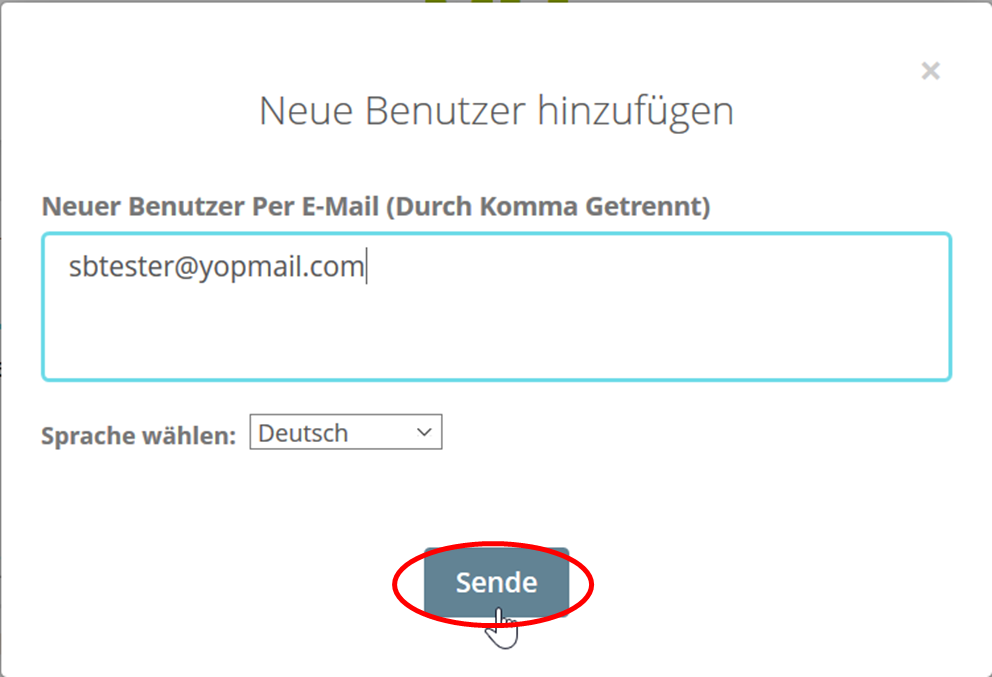Screen dimensions: 992x677
Task: Click the 'sbtester' part of the address
Action: click(x=120, y=266)
